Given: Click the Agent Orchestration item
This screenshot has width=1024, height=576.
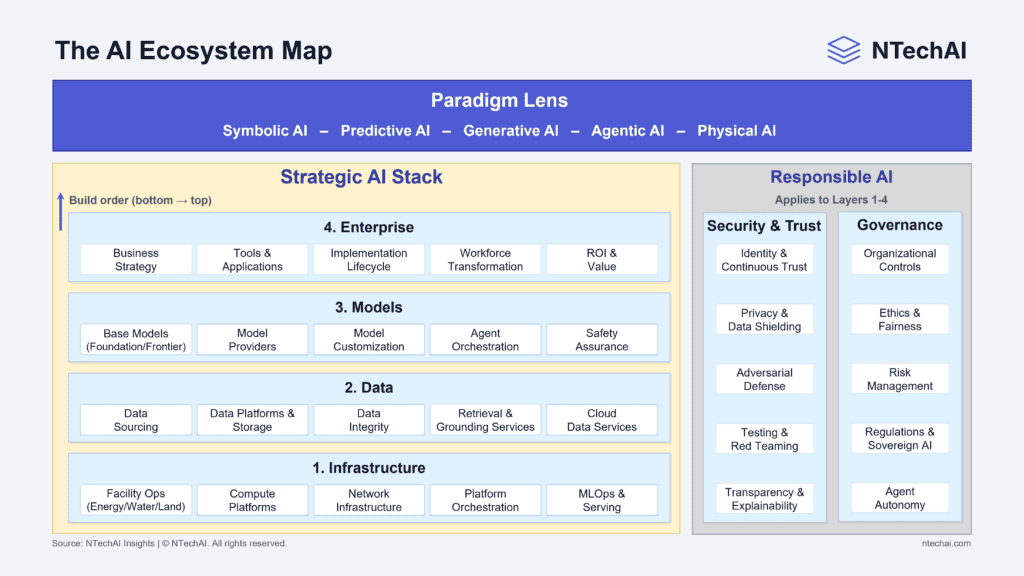Looking at the screenshot, I should [485, 339].
